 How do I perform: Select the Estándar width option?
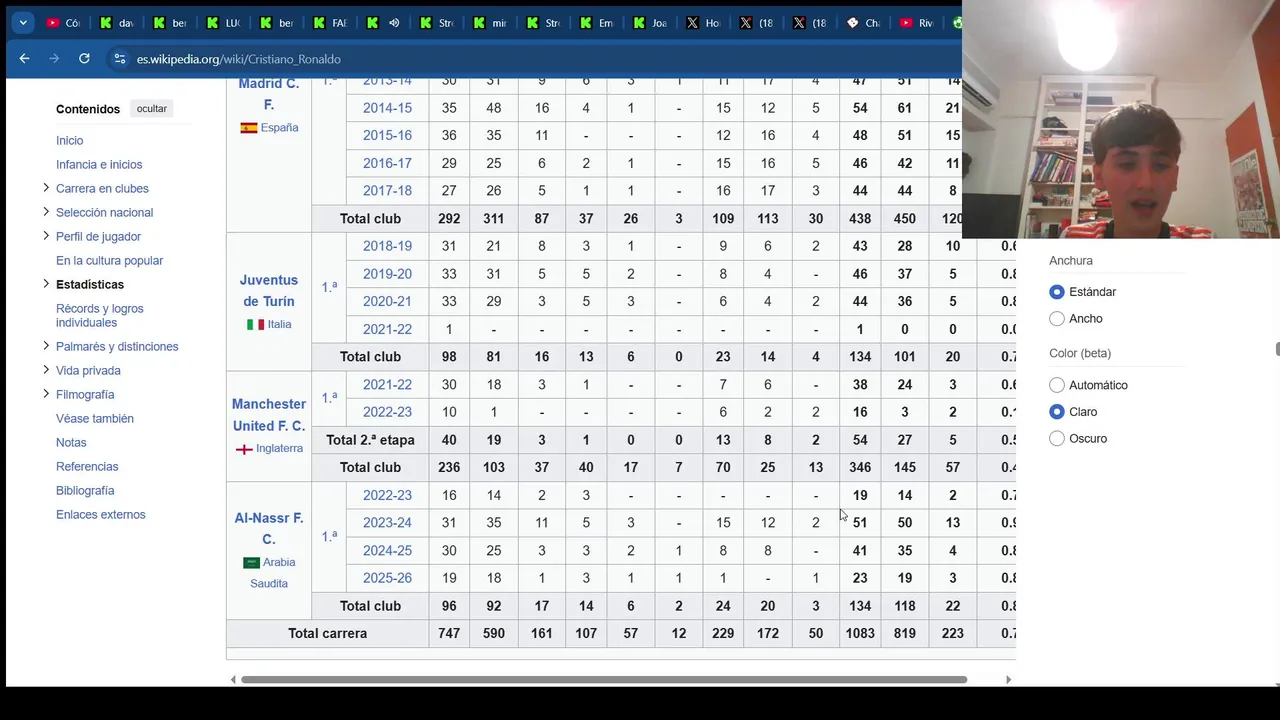pyautogui.click(x=1057, y=292)
